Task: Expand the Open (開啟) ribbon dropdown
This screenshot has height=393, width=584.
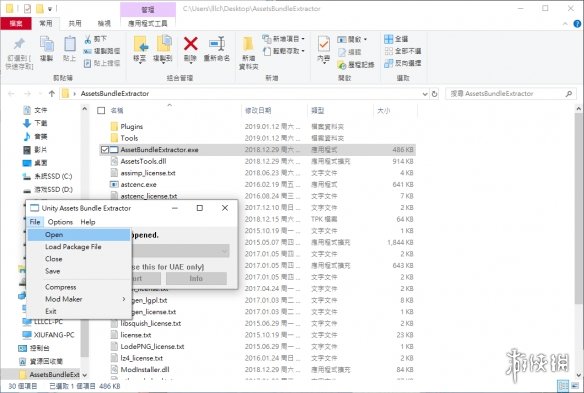Action: coord(365,39)
